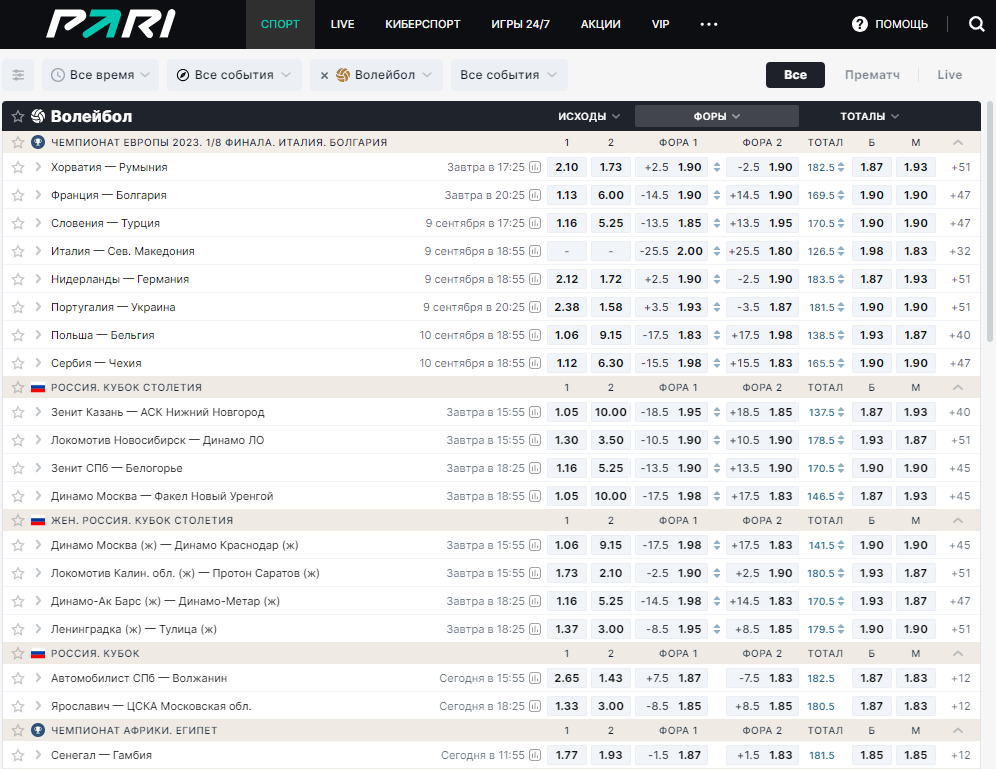Collapse the Чемпионат Европы 2023 section

(x=958, y=142)
